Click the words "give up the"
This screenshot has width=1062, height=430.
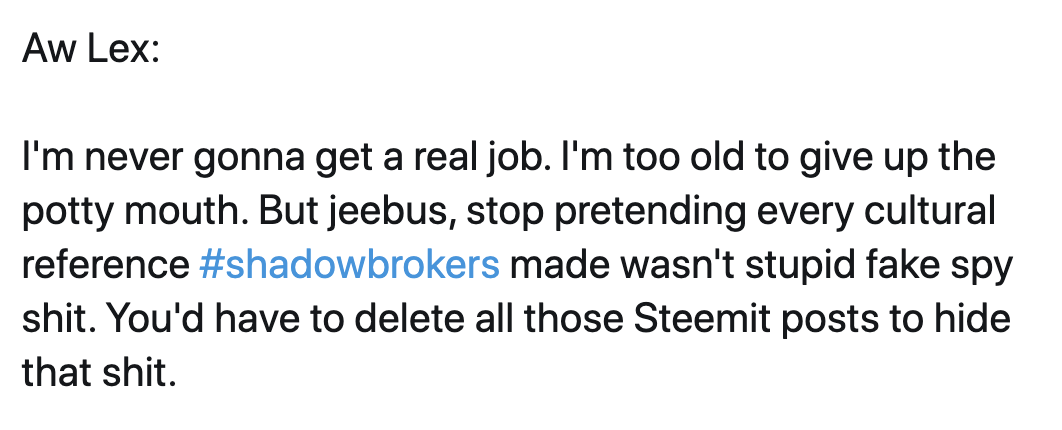897,158
